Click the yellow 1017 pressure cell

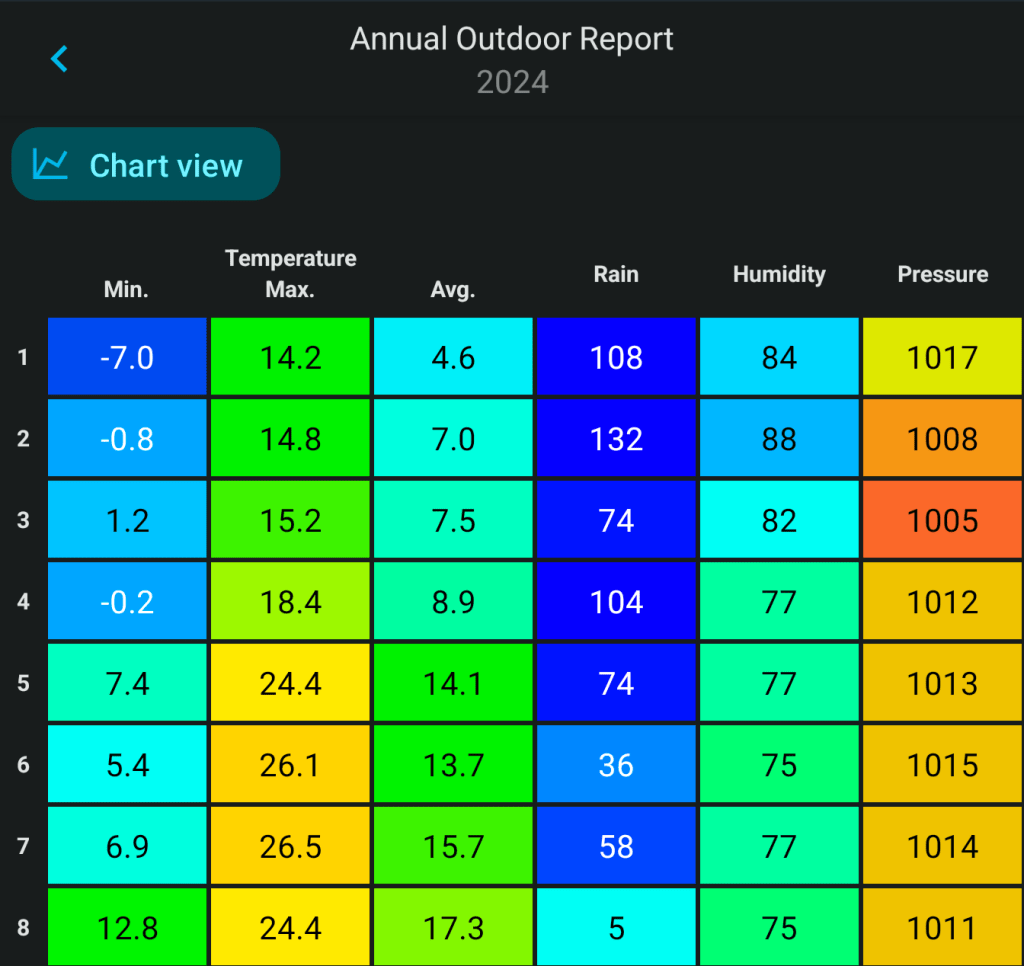(942, 357)
